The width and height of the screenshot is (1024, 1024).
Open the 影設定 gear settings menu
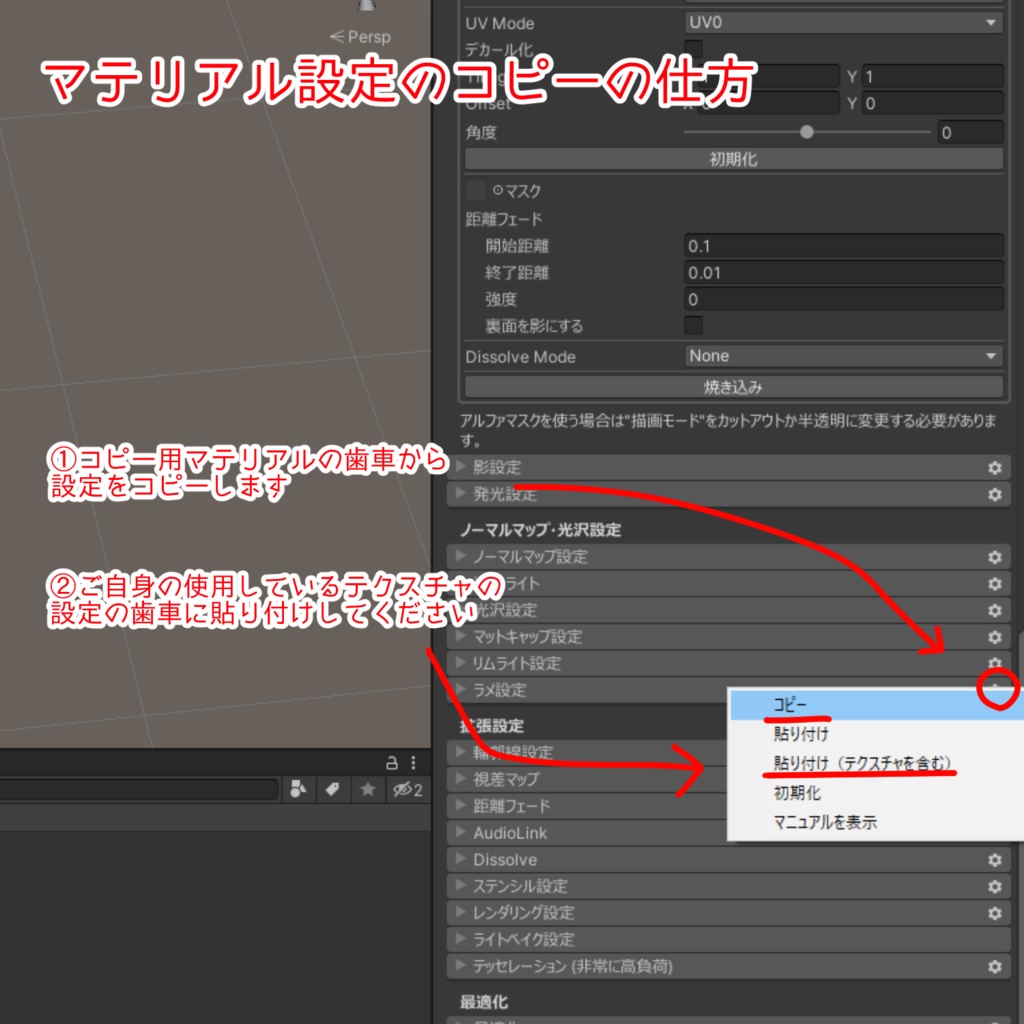994,467
